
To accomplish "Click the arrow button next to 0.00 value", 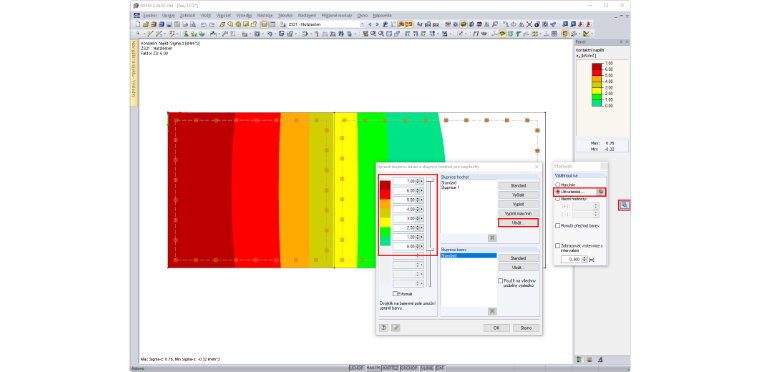I will point(422,246).
